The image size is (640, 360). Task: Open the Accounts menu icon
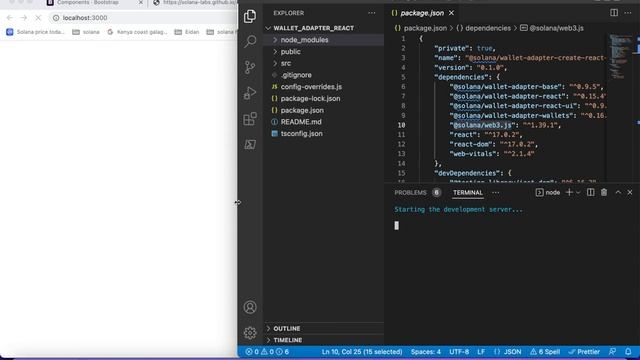point(250,307)
